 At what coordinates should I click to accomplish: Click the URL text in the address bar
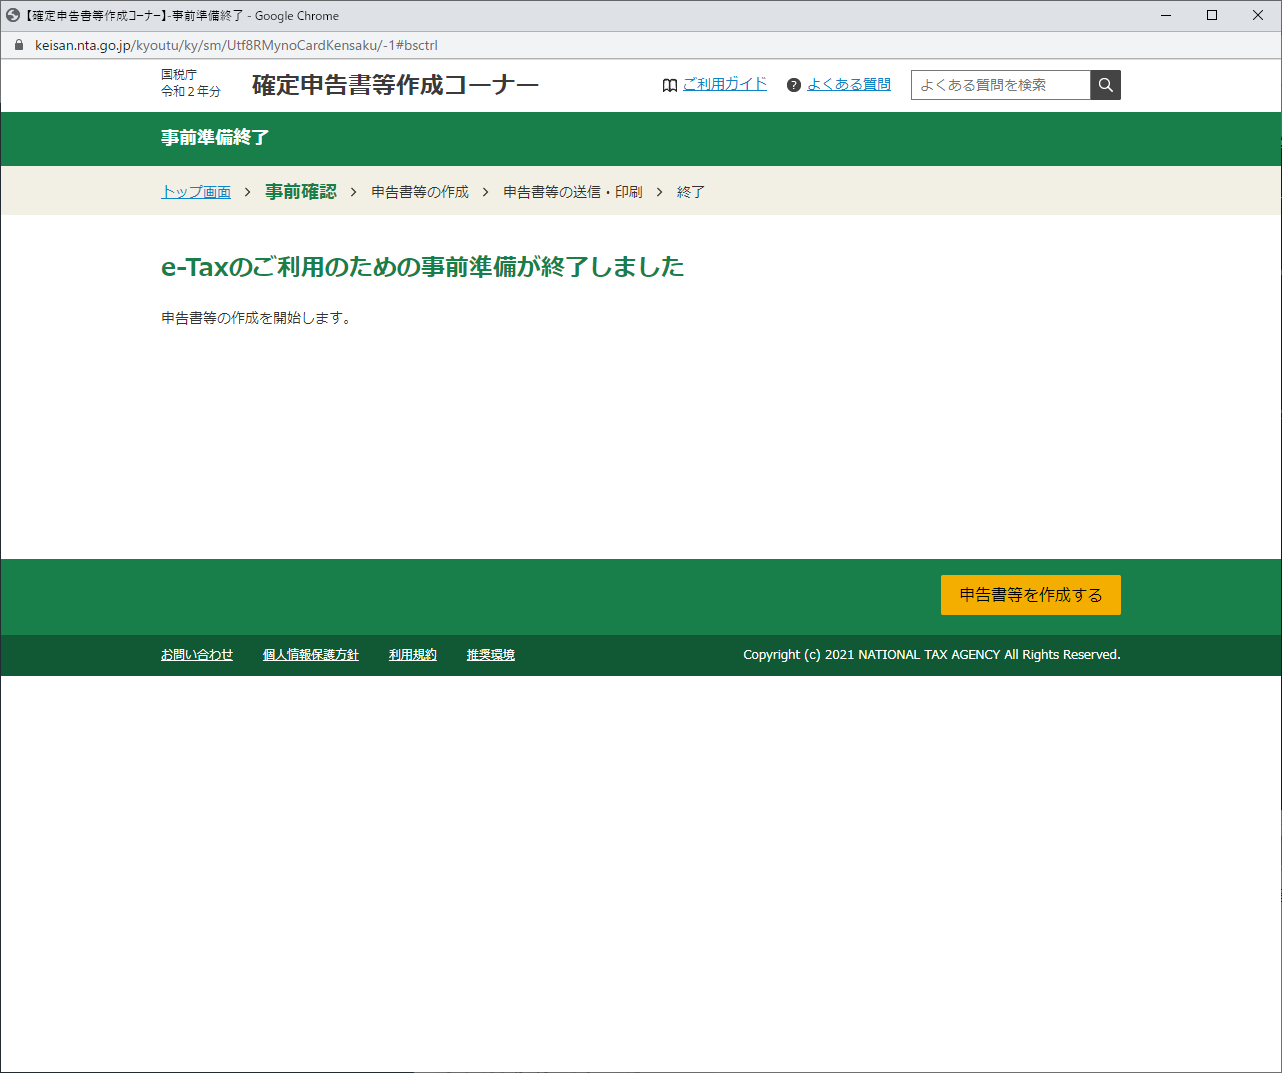pyautogui.click(x=236, y=45)
